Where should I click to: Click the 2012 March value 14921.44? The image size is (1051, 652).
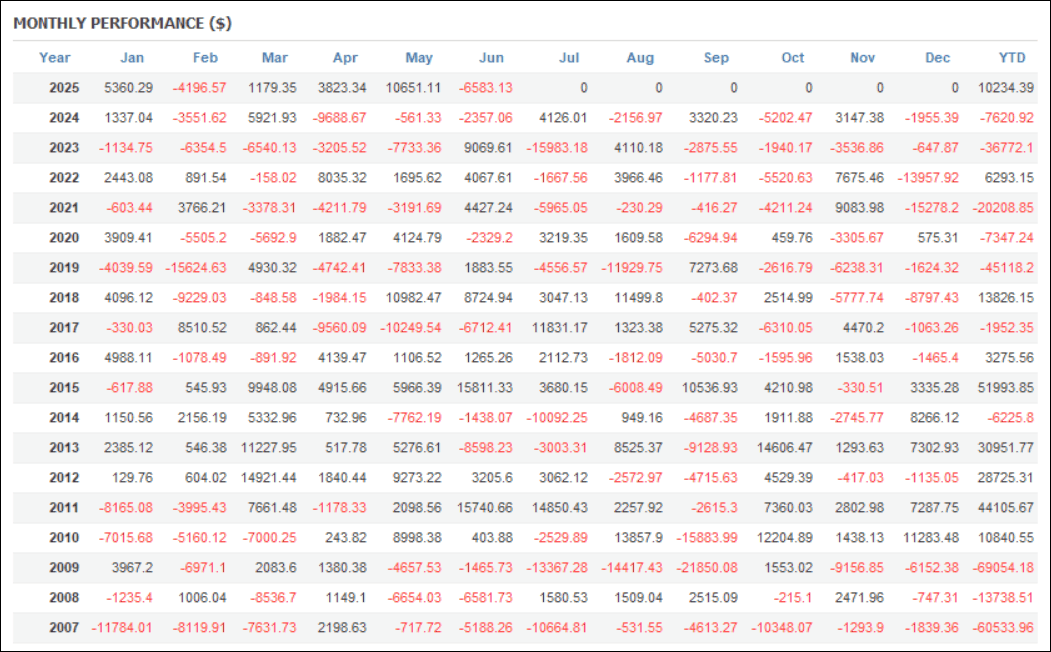click(x=269, y=478)
